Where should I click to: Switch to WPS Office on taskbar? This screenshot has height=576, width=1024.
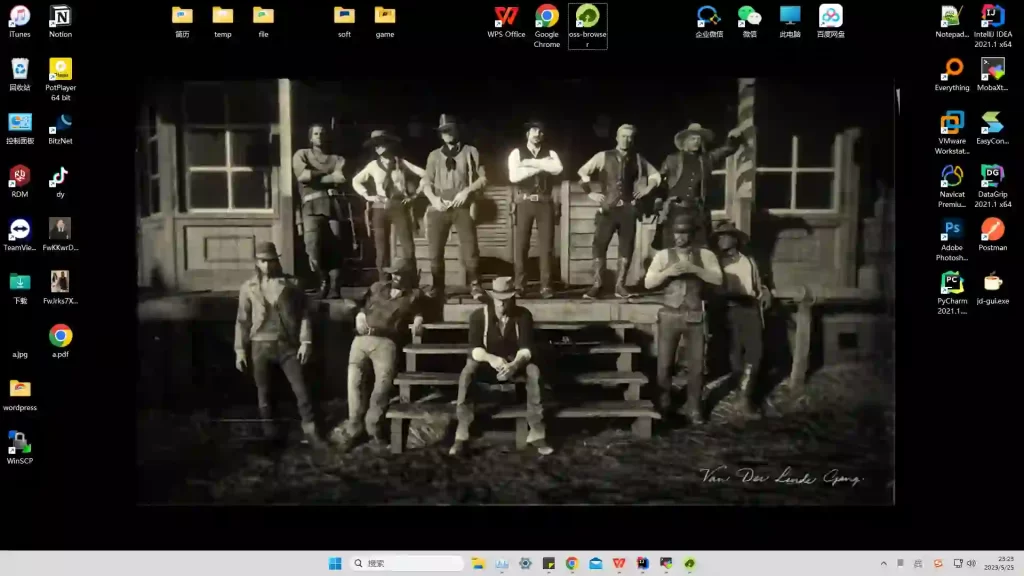619,563
